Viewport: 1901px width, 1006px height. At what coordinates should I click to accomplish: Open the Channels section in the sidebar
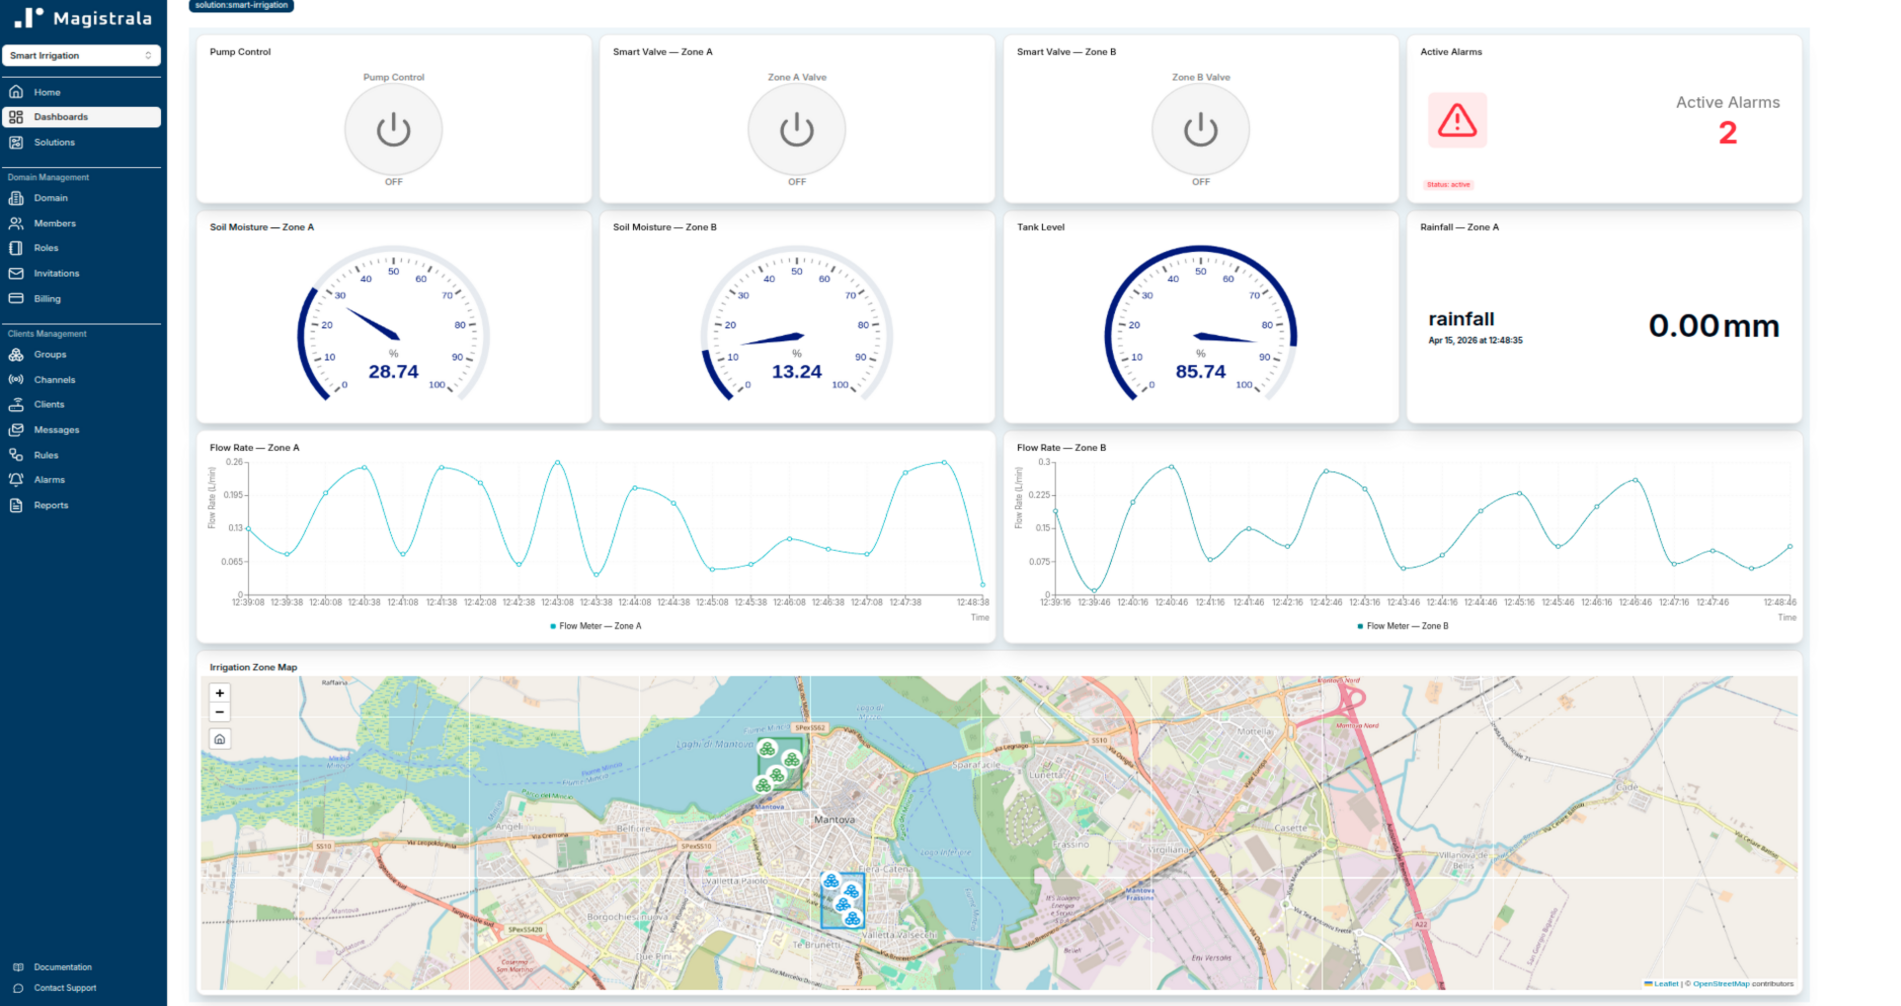point(54,379)
